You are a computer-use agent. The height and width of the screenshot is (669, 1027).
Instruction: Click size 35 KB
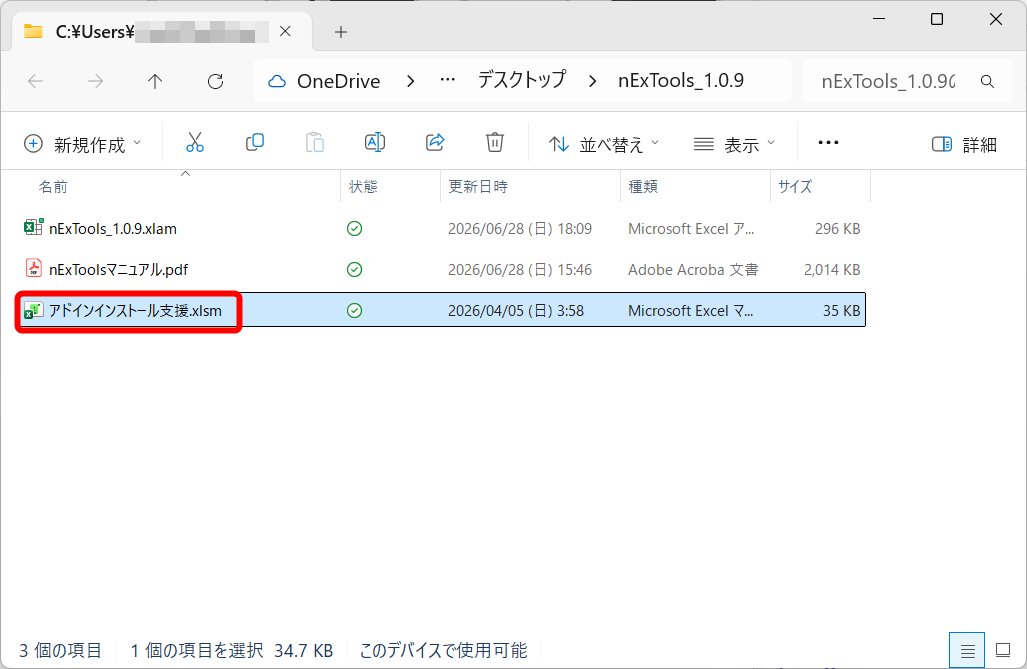click(842, 311)
